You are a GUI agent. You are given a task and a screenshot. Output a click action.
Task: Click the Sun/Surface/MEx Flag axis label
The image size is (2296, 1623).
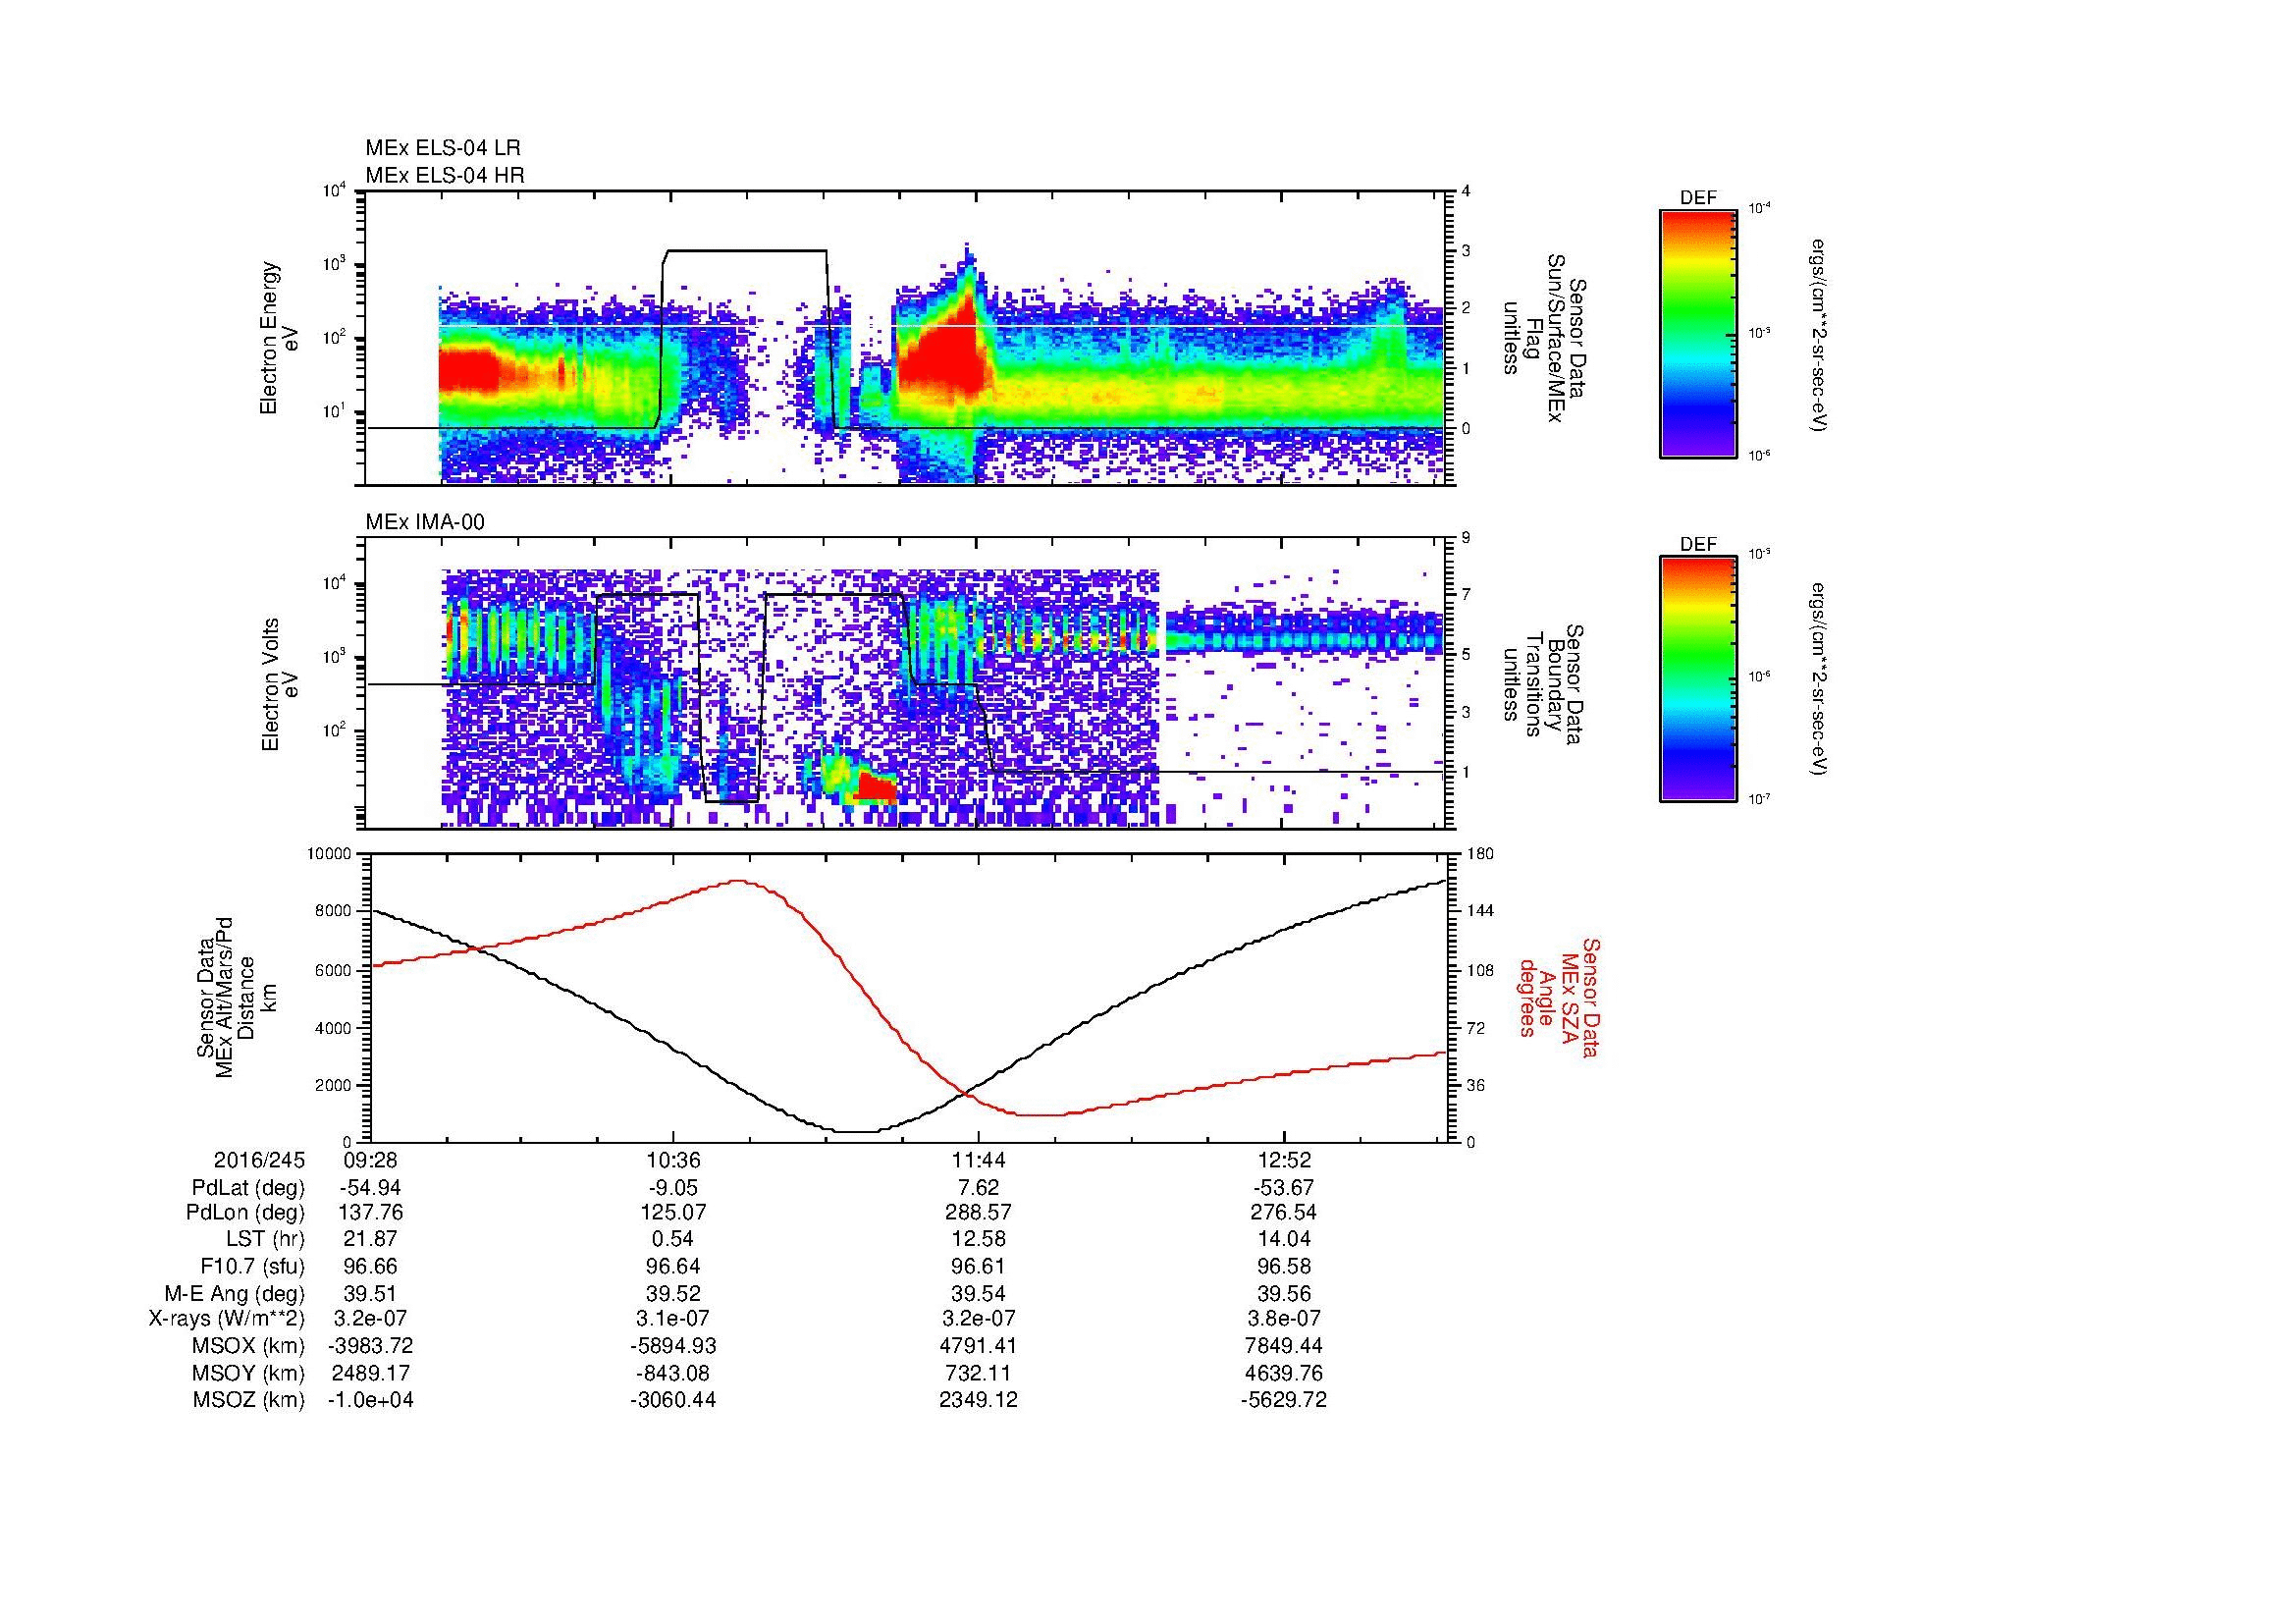click(1544, 339)
